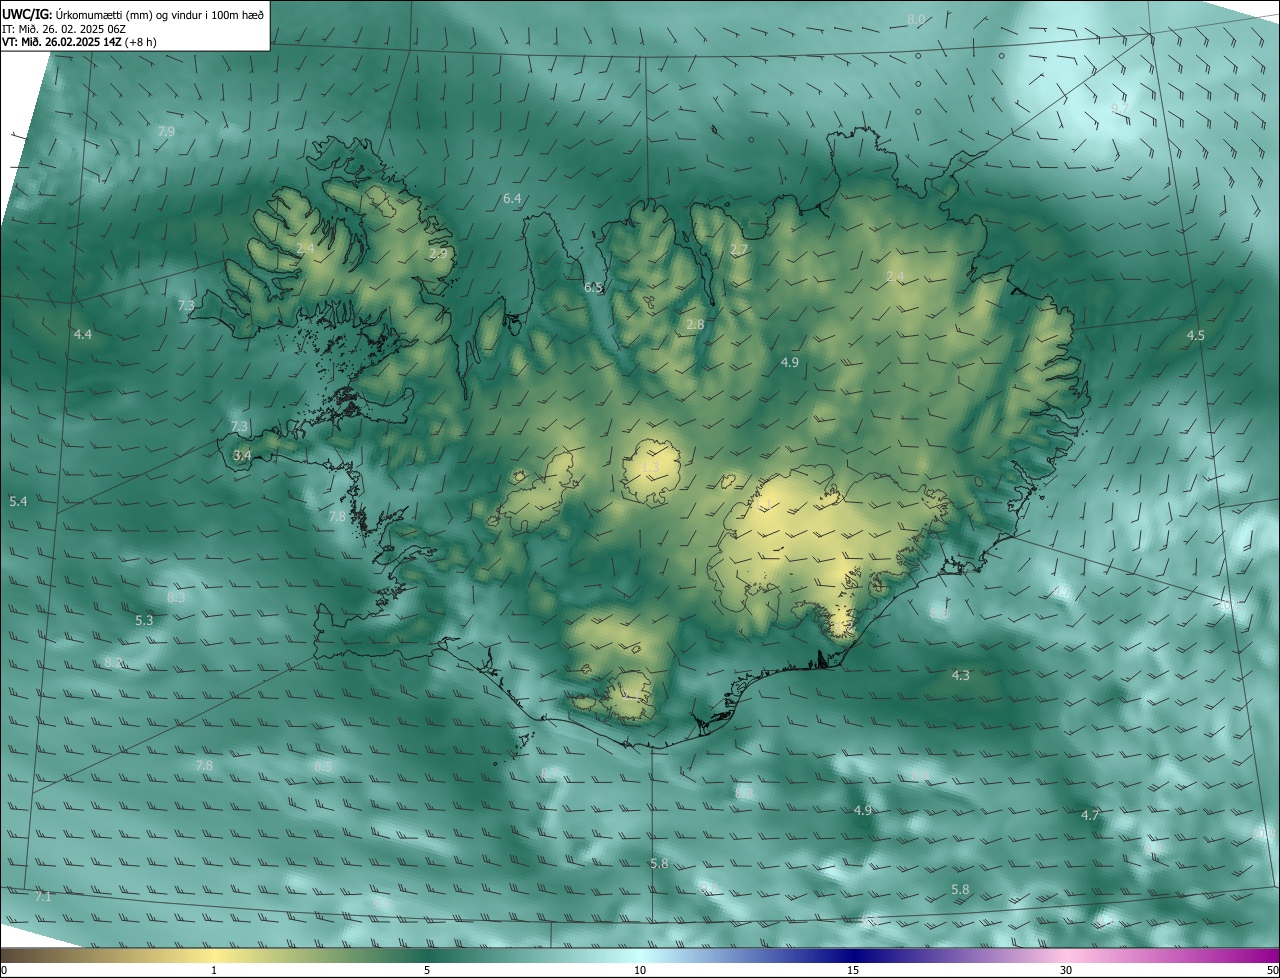Click the 50 tick label on the colour scale
The image size is (1280, 978).
tap(1272, 970)
